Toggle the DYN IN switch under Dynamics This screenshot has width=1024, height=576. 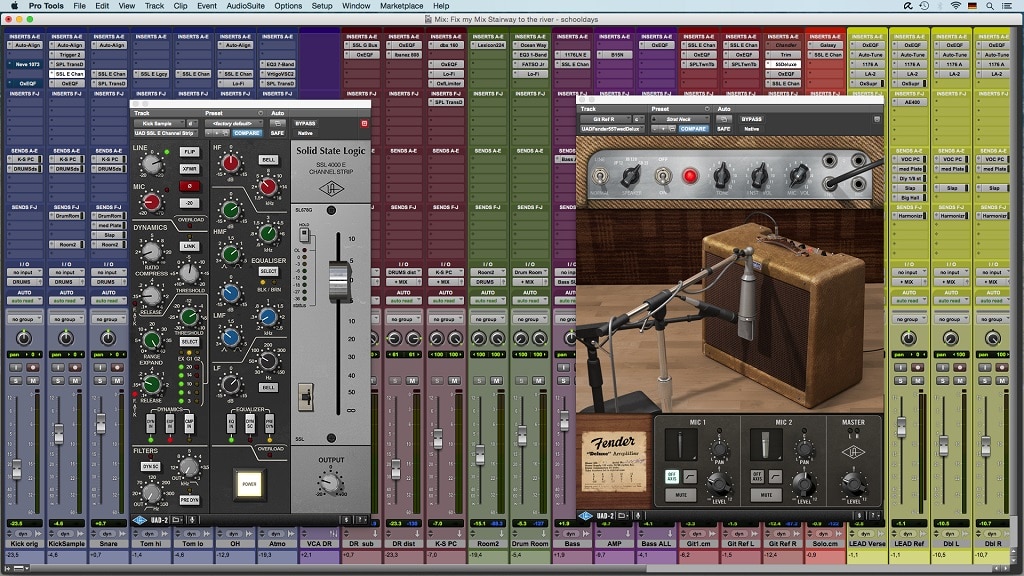coord(150,424)
